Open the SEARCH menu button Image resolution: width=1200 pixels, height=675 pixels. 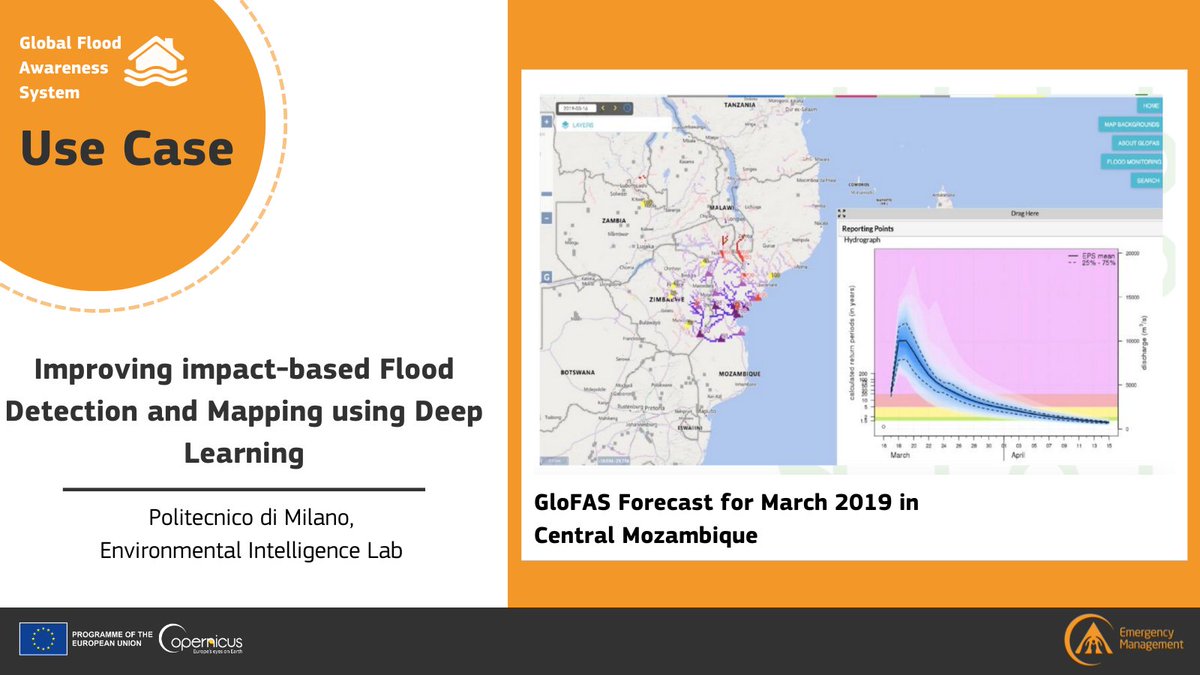[1147, 180]
